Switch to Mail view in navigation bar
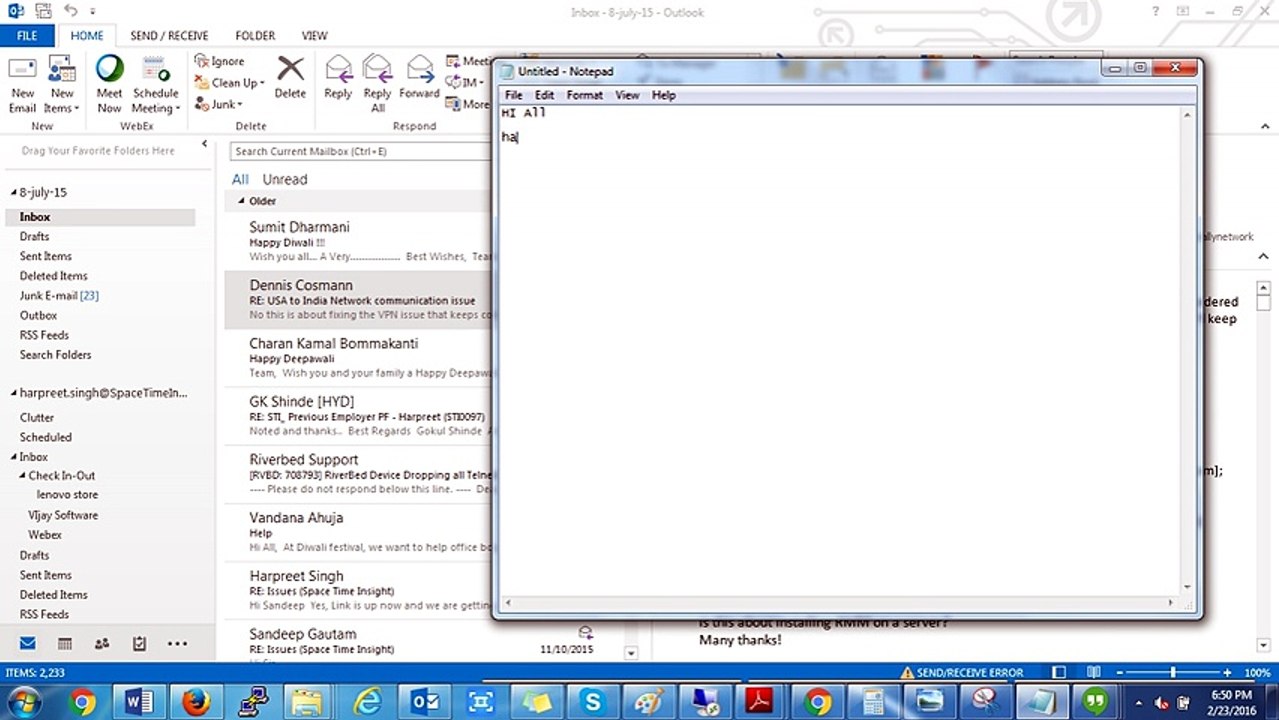The width and height of the screenshot is (1279, 720). coord(27,643)
